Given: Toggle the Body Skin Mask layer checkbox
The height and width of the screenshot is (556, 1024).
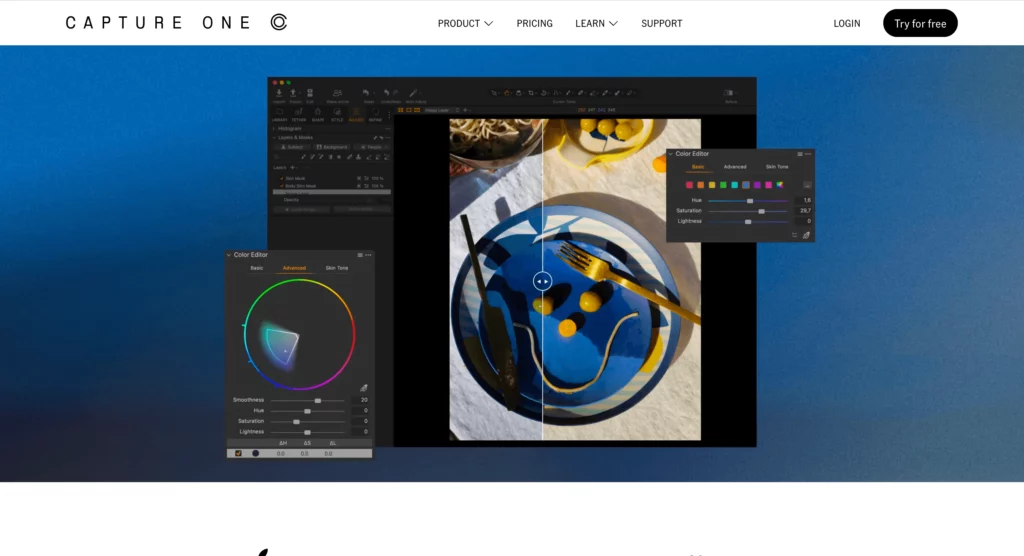Looking at the screenshot, I should click(281, 186).
